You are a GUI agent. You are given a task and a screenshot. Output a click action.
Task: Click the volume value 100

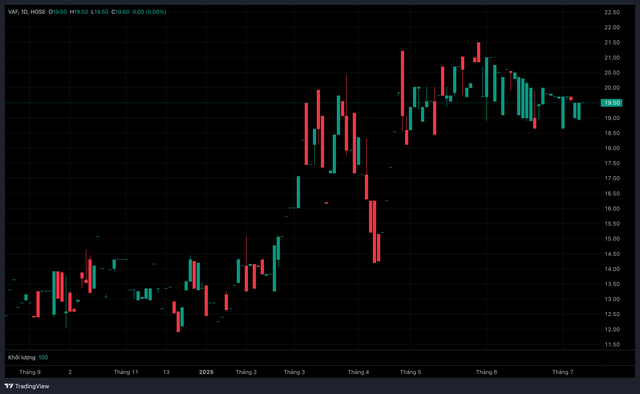coord(43,357)
